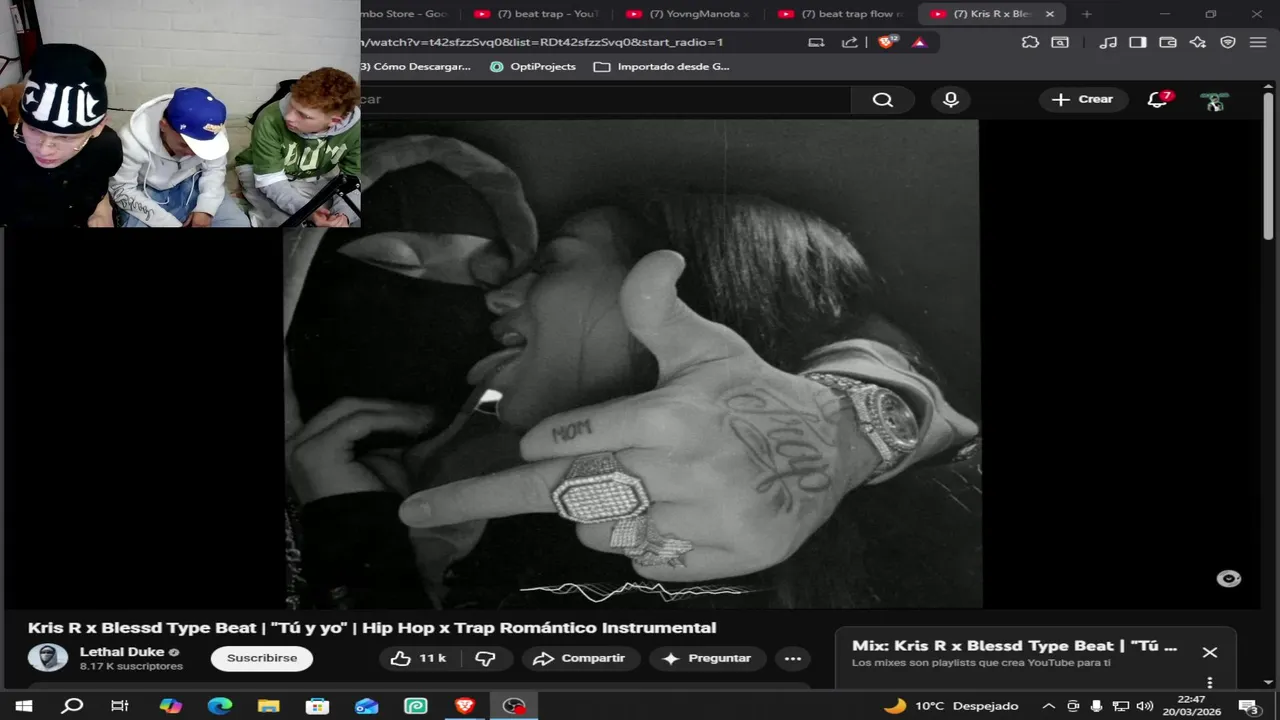Click the Crear button

coord(1083,99)
